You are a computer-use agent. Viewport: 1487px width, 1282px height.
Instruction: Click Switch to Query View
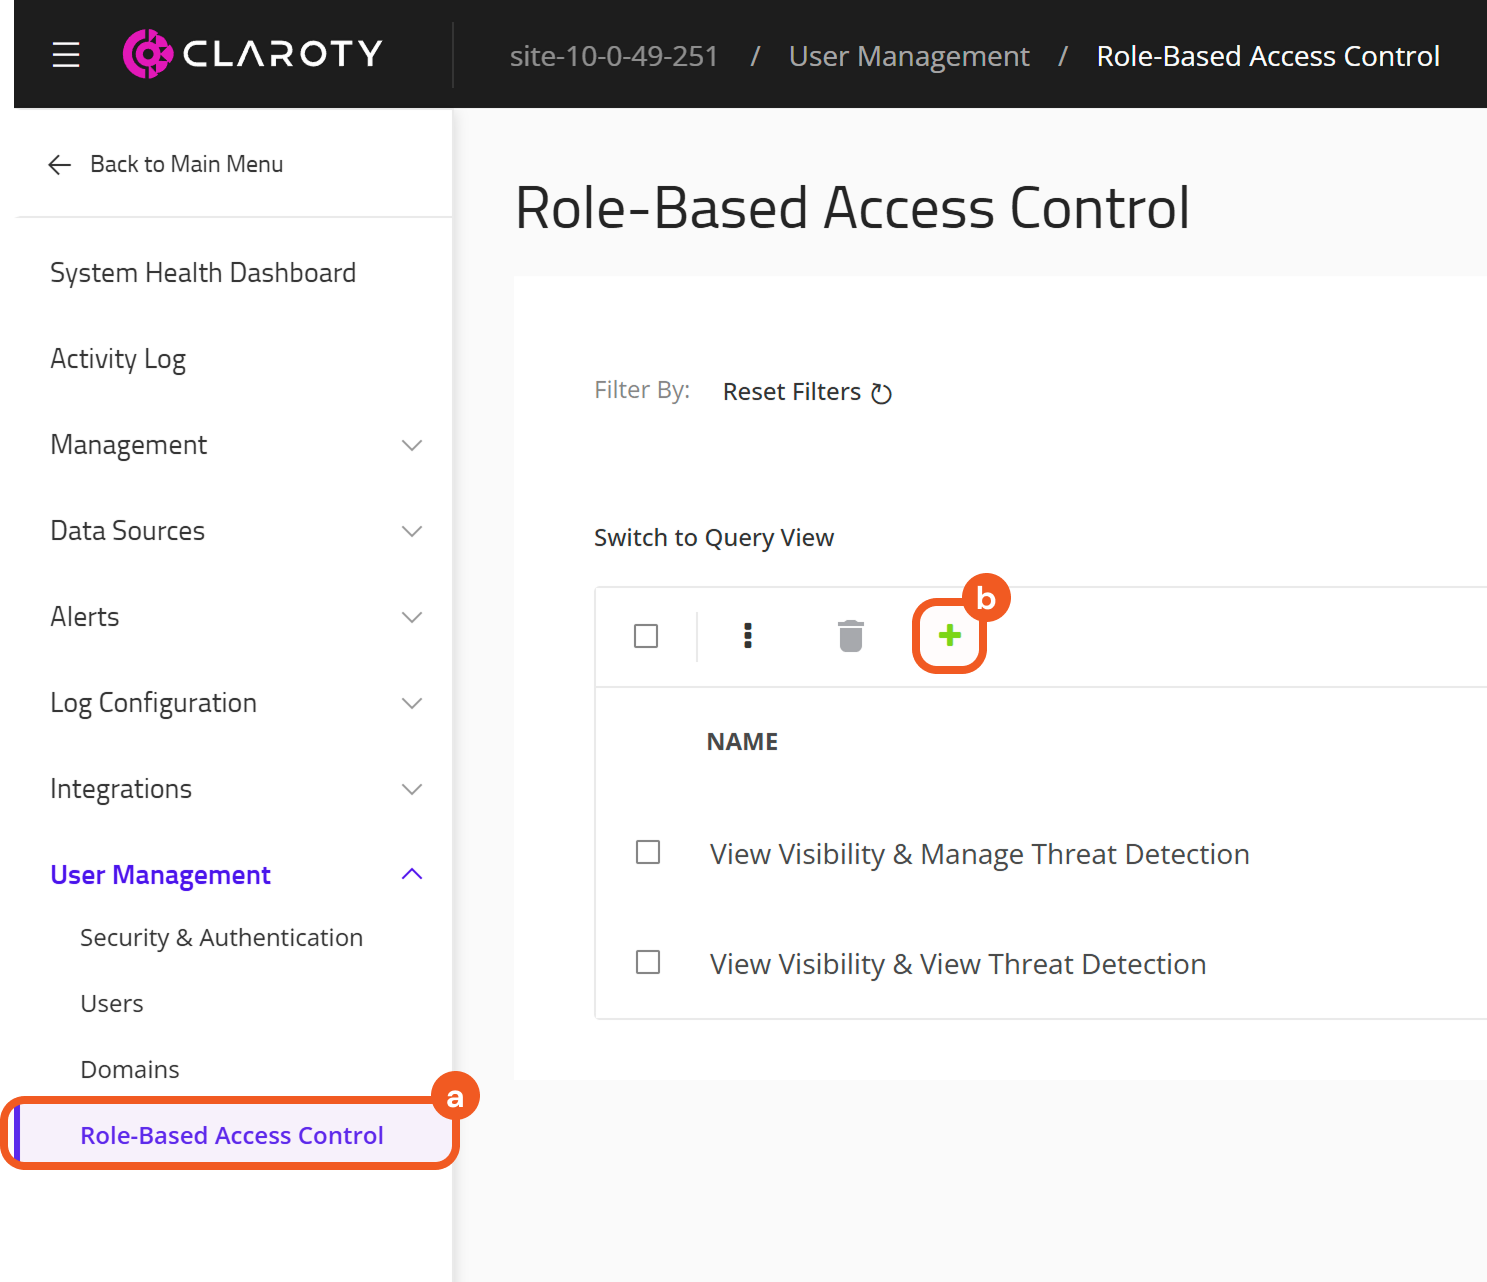click(x=714, y=538)
